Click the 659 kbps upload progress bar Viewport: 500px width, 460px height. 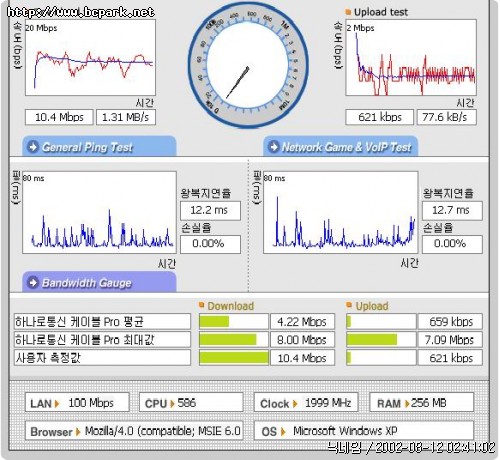click(381, 321)
